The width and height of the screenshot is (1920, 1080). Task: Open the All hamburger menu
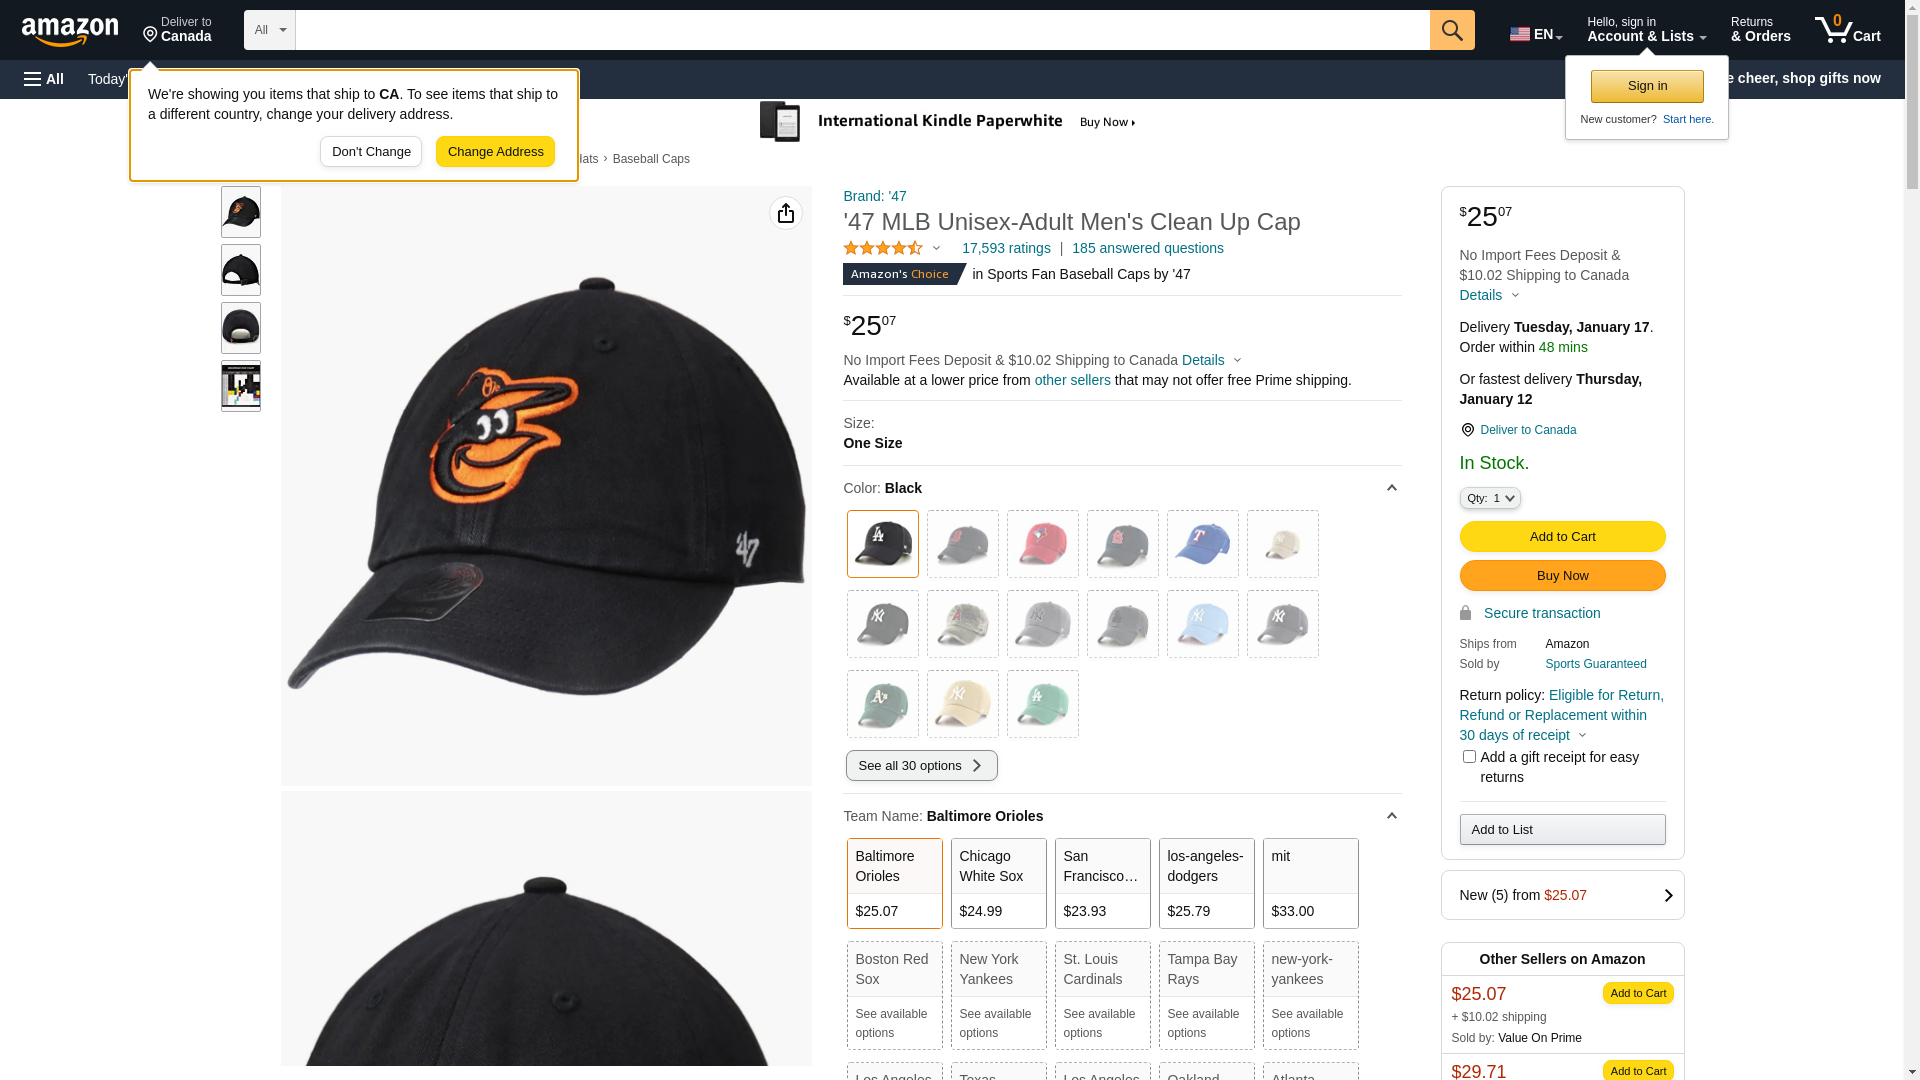point(44,79)
